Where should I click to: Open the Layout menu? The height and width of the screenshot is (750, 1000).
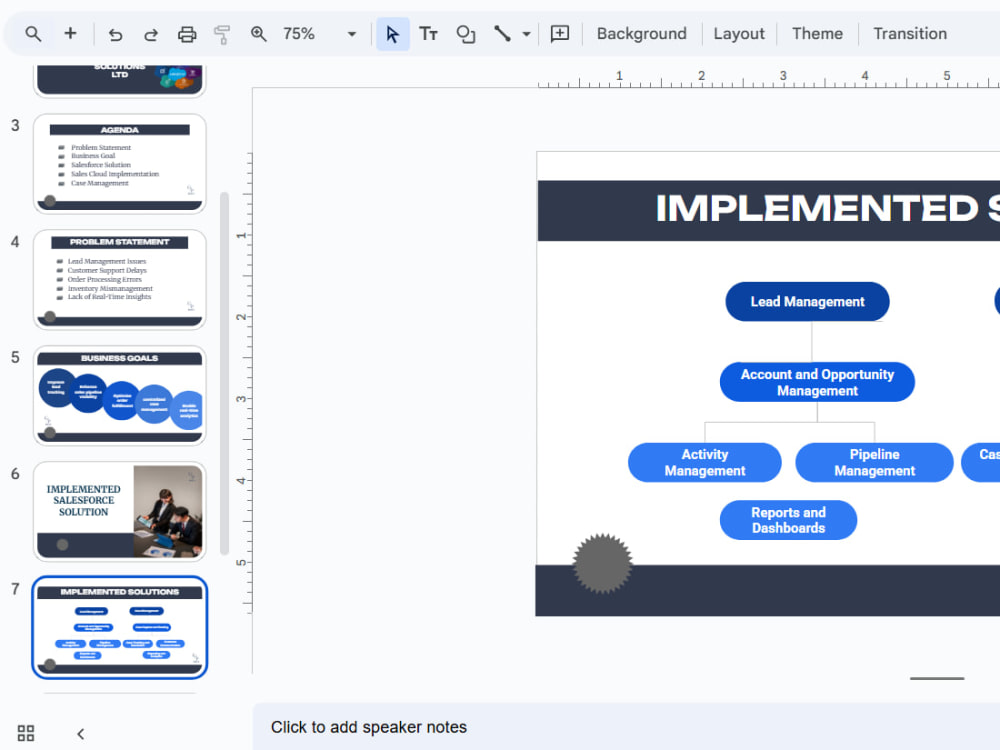739,34
